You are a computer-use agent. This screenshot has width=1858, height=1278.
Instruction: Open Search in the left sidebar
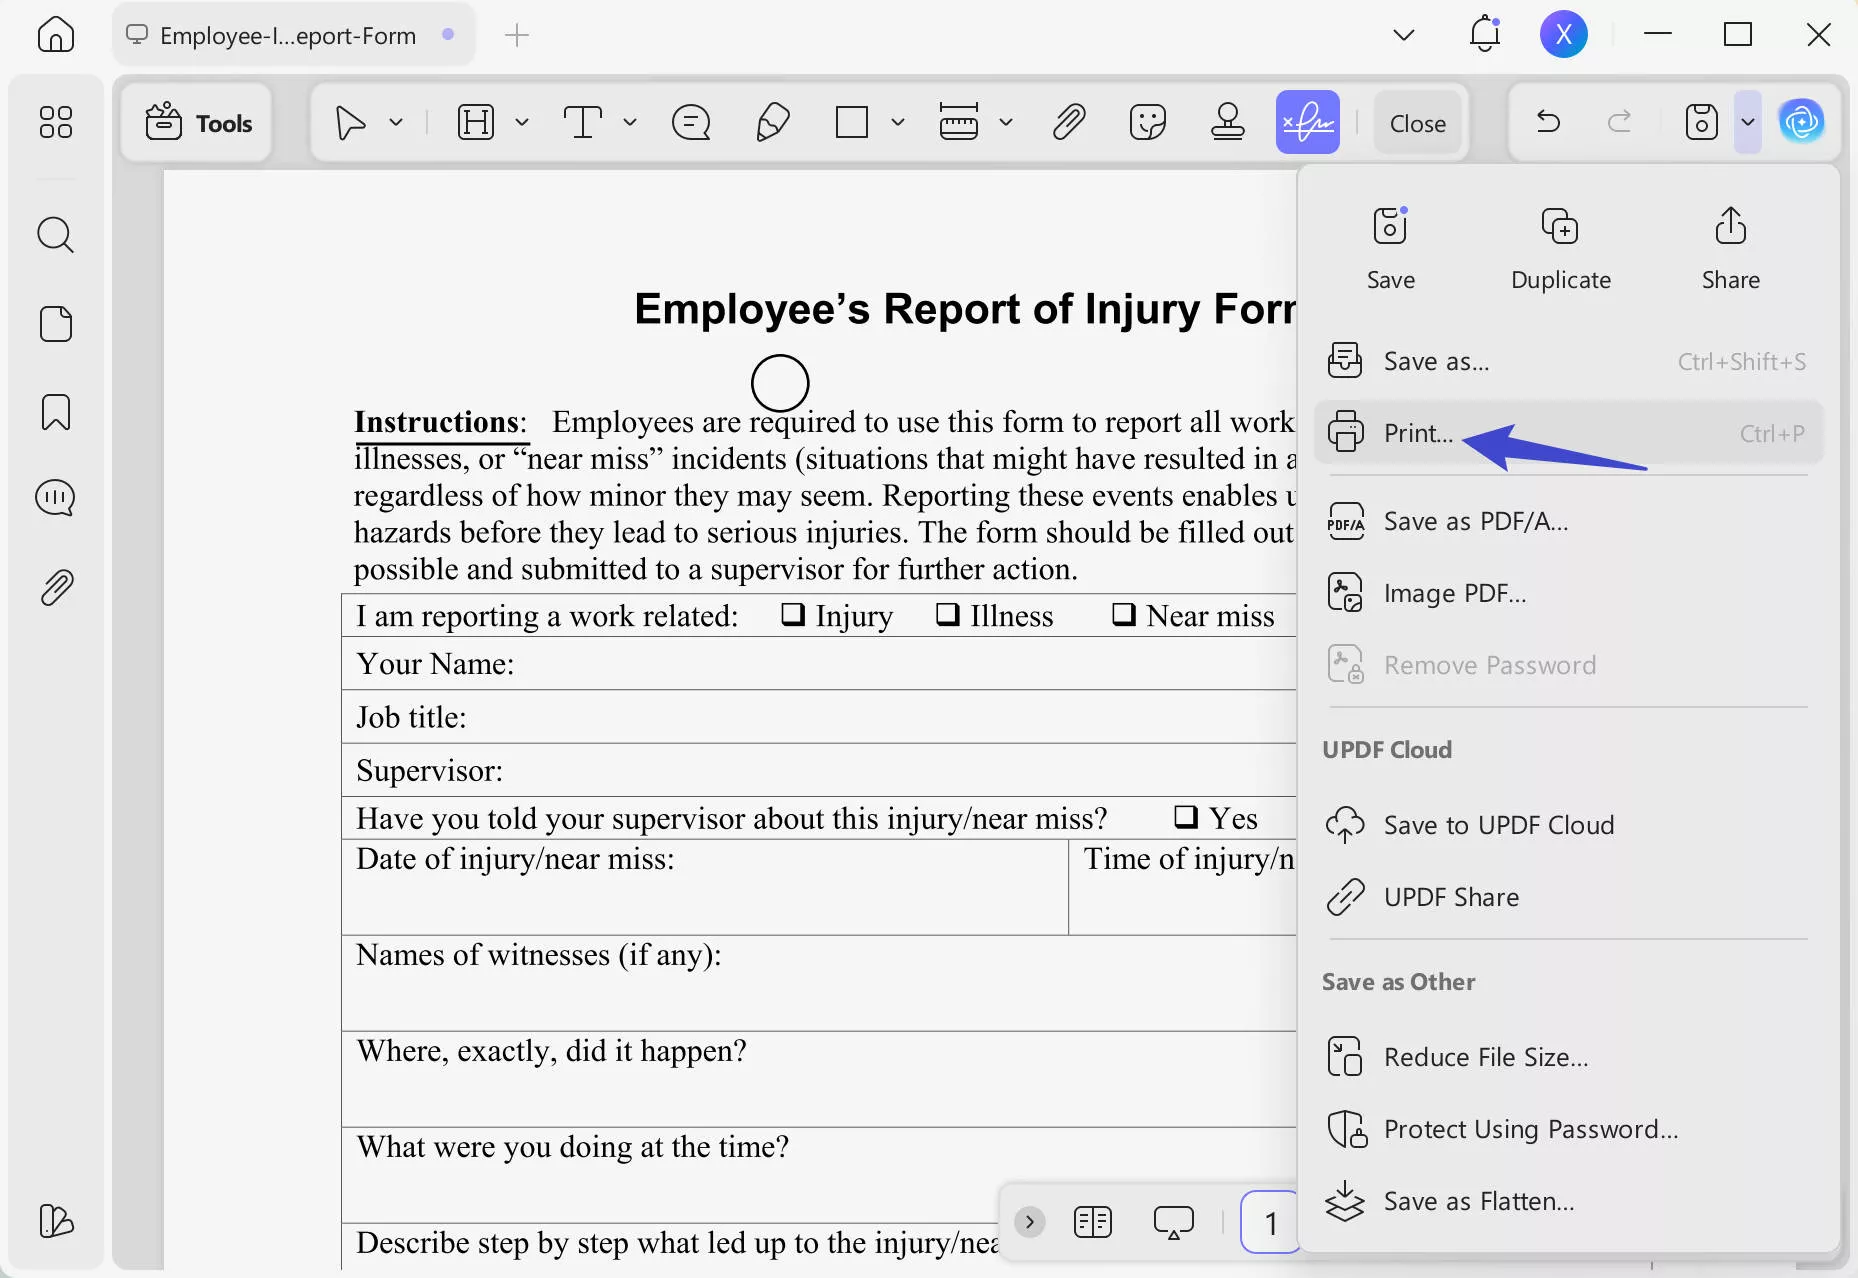tap(56, 234)
